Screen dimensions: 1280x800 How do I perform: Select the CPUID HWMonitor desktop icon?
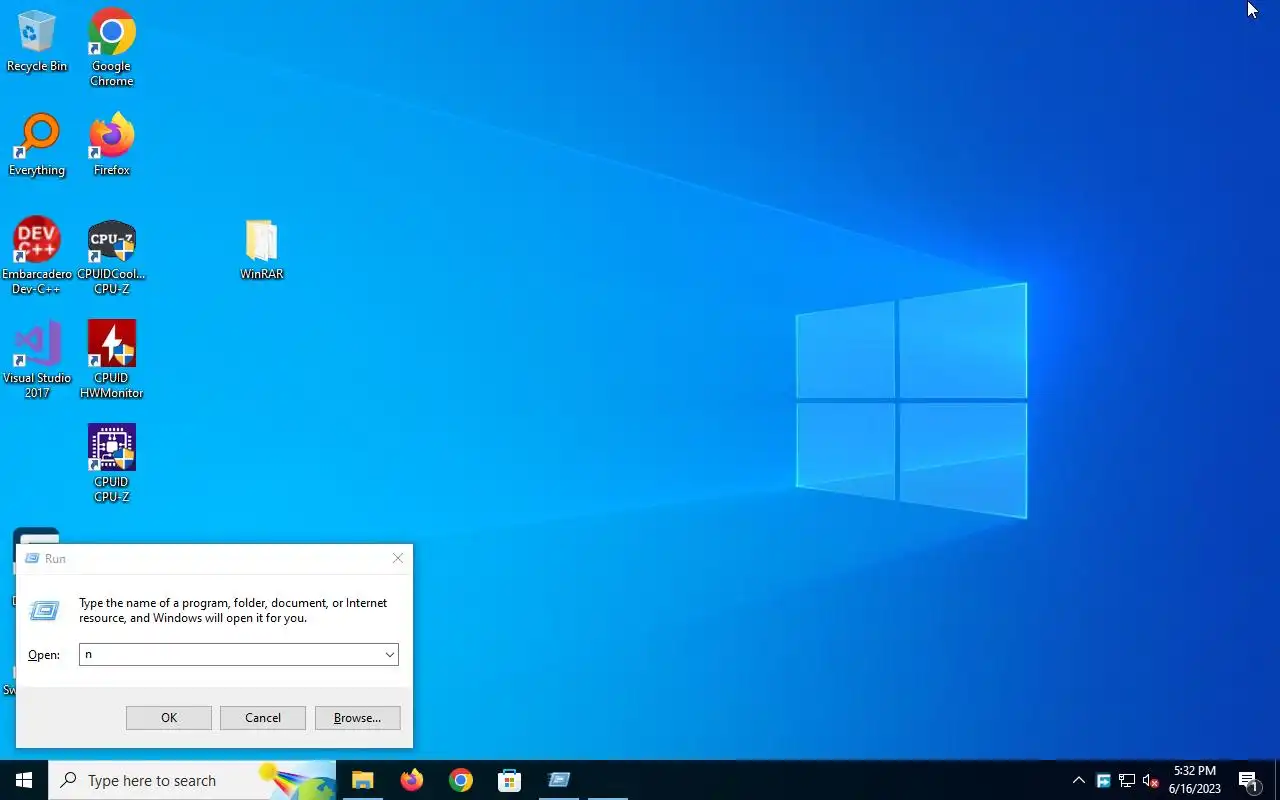point(111,360)
